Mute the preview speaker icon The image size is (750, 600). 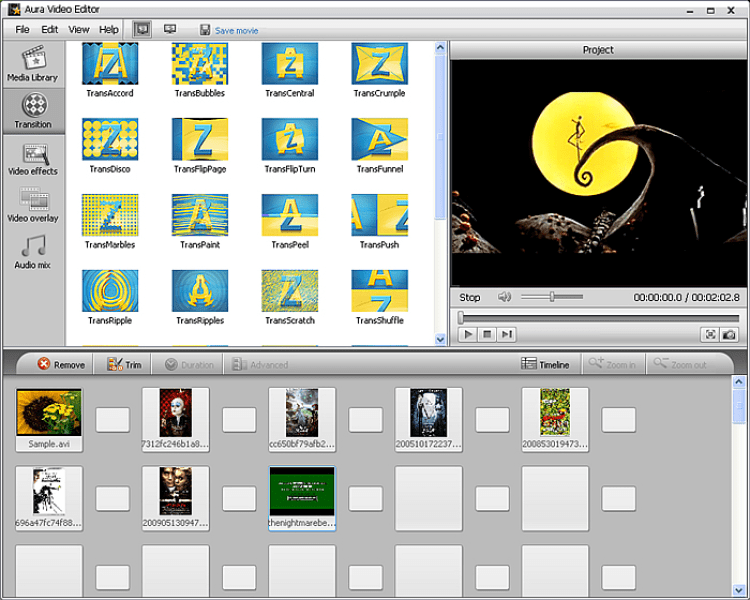(505, 297)
